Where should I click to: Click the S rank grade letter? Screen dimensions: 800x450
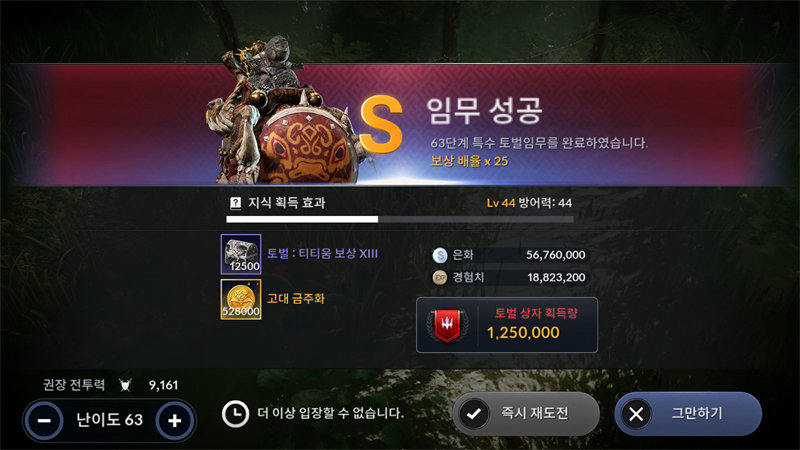click(x=382, y=124)
